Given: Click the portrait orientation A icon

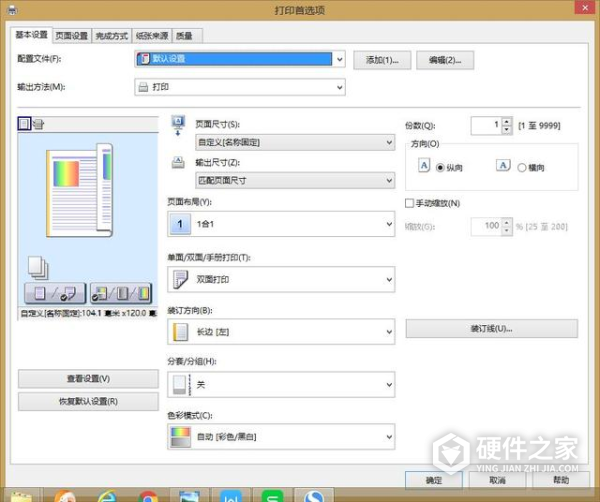Looking at the screenshot, I should (424, 166).
